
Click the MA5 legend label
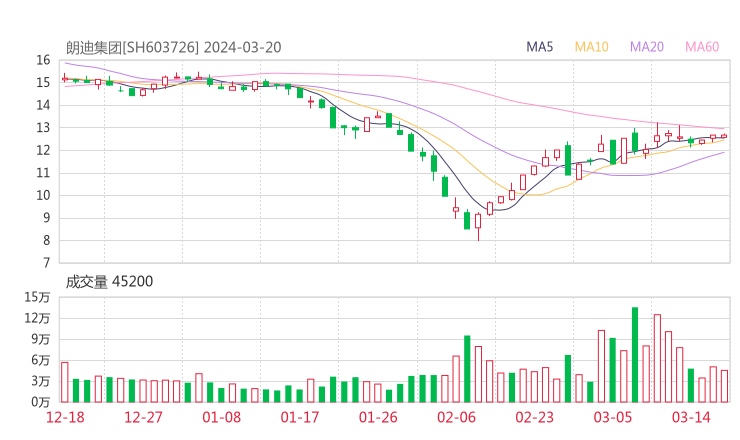tap(539, 47)
